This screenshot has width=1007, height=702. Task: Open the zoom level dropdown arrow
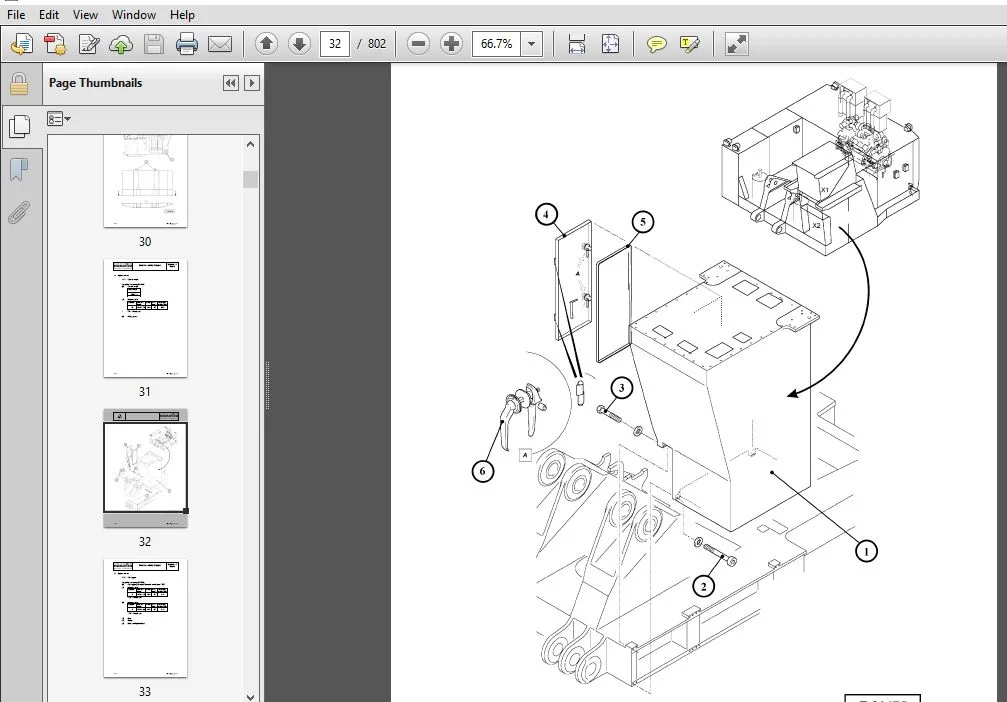pyautogui.click(x=532, y=44)
